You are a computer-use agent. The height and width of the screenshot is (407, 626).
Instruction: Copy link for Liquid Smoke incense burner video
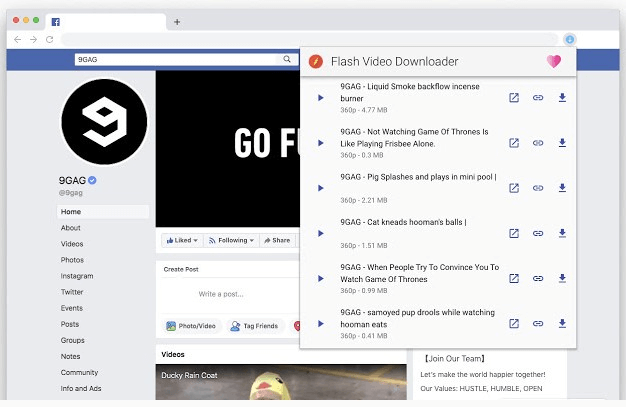coord(538,97)
